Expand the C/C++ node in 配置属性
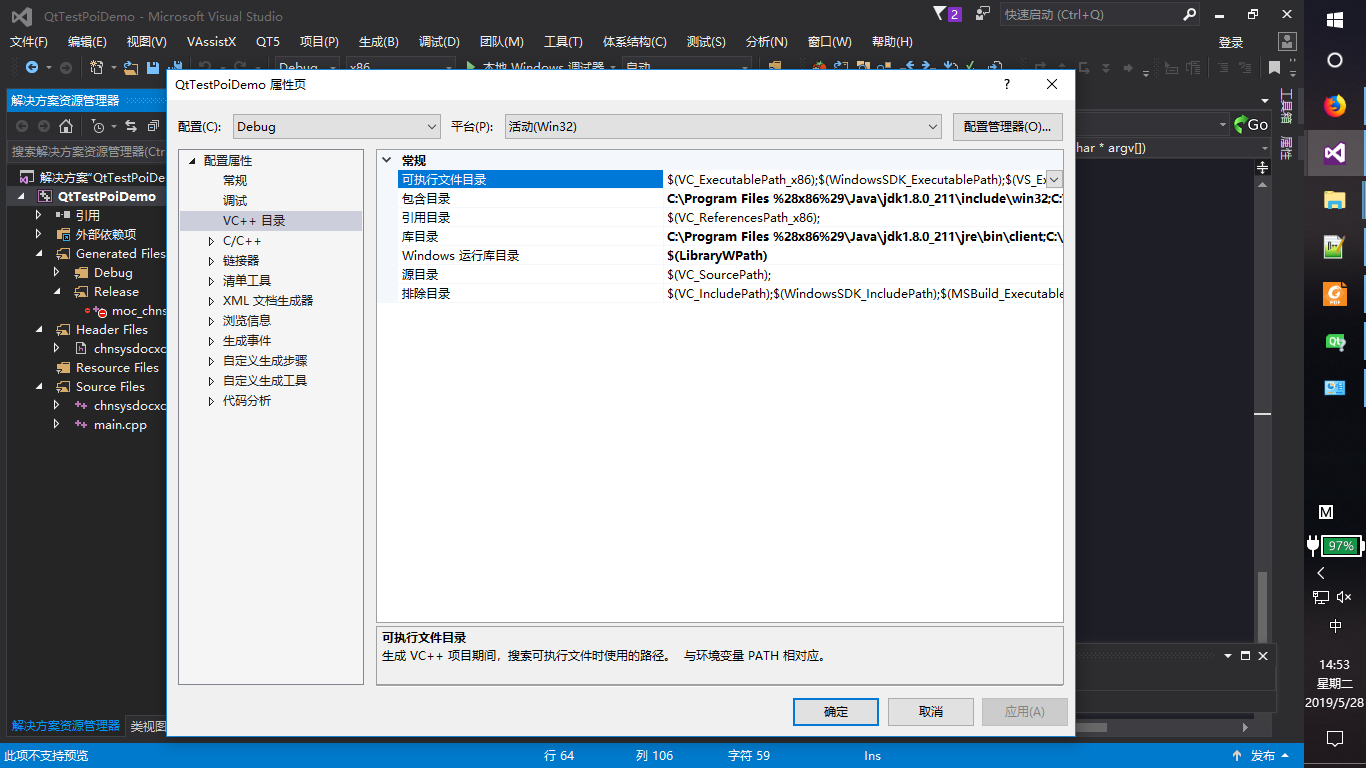 210,240
